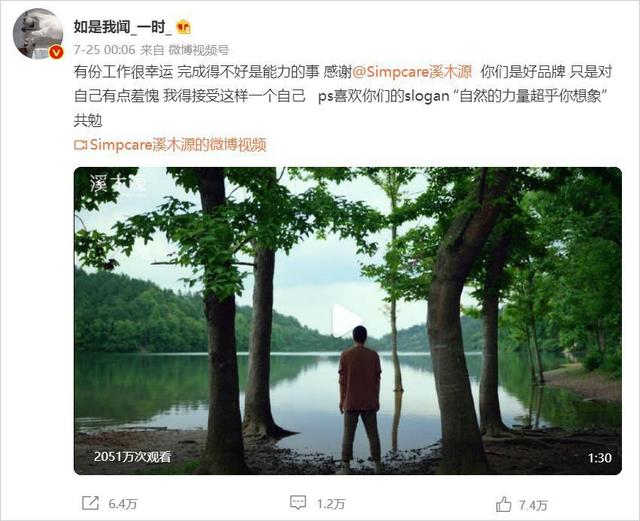The height and width of the screenshot is (521, 640).
Task: Open comments with the speech bubble icon
Action: [298, 503]
